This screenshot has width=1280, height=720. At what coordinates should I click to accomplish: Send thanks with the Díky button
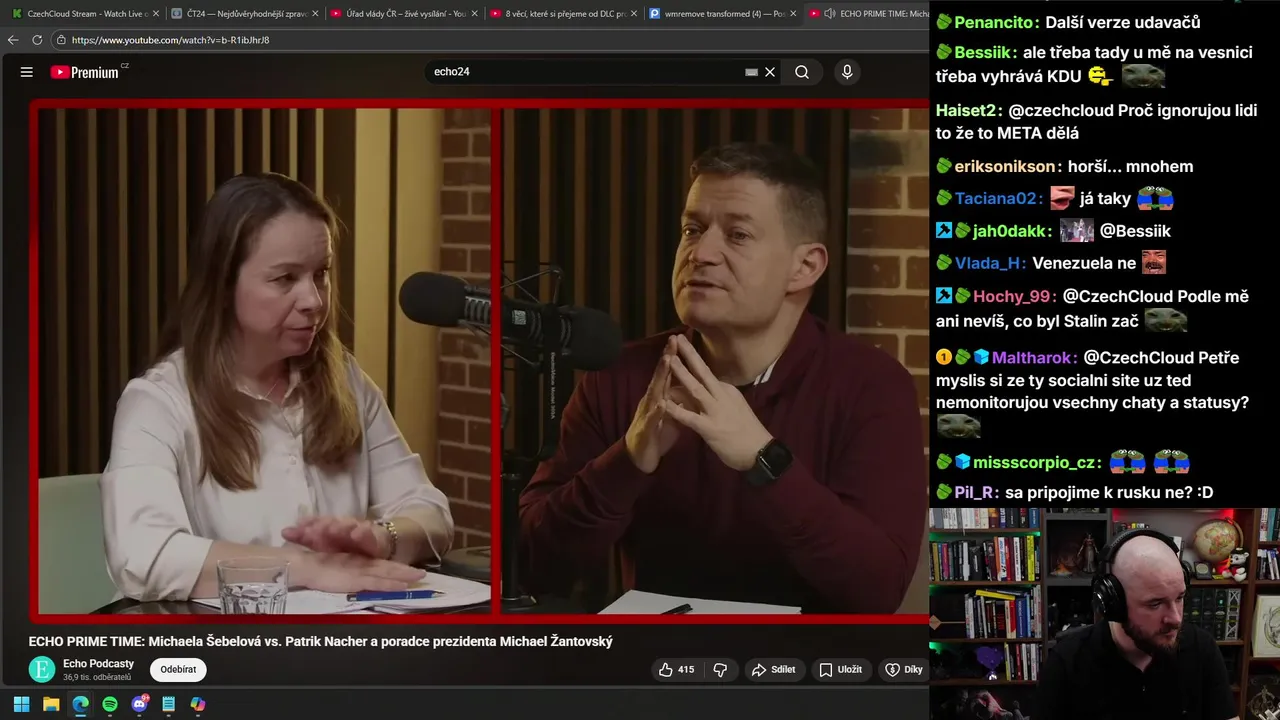(x=904, y=670)
